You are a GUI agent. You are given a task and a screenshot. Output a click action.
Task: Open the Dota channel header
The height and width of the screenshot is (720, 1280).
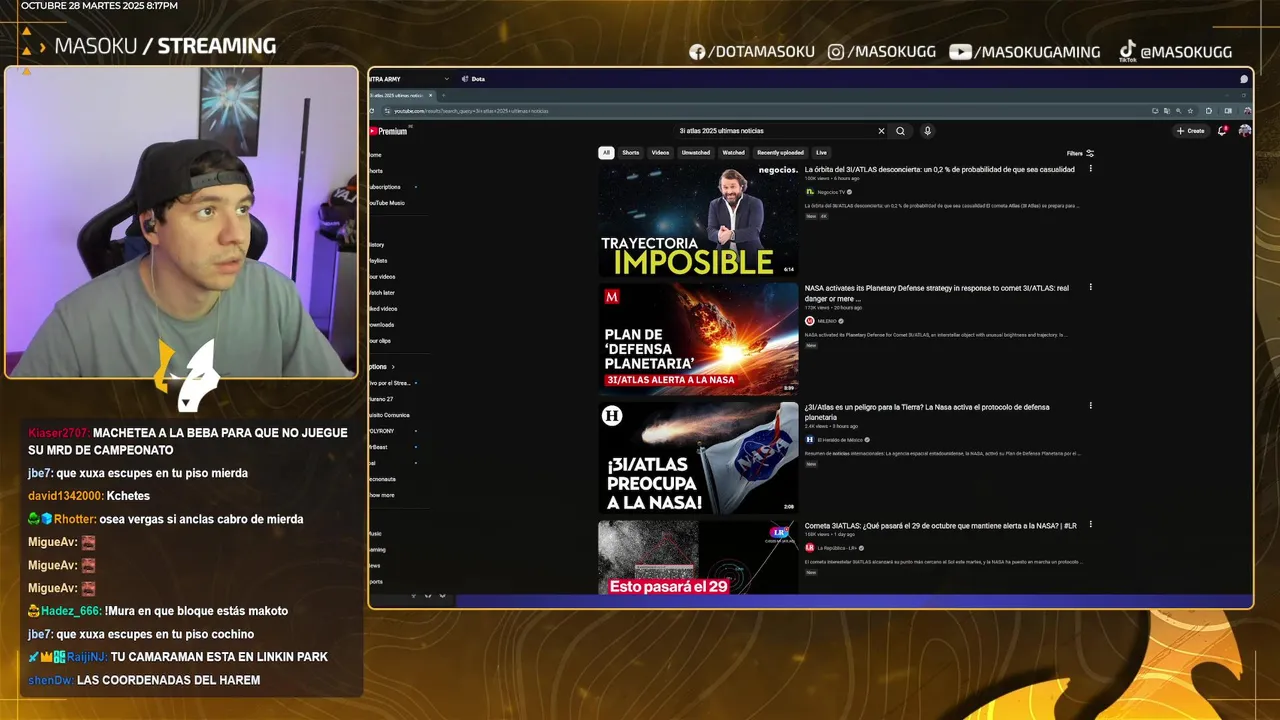pos(473,79)
